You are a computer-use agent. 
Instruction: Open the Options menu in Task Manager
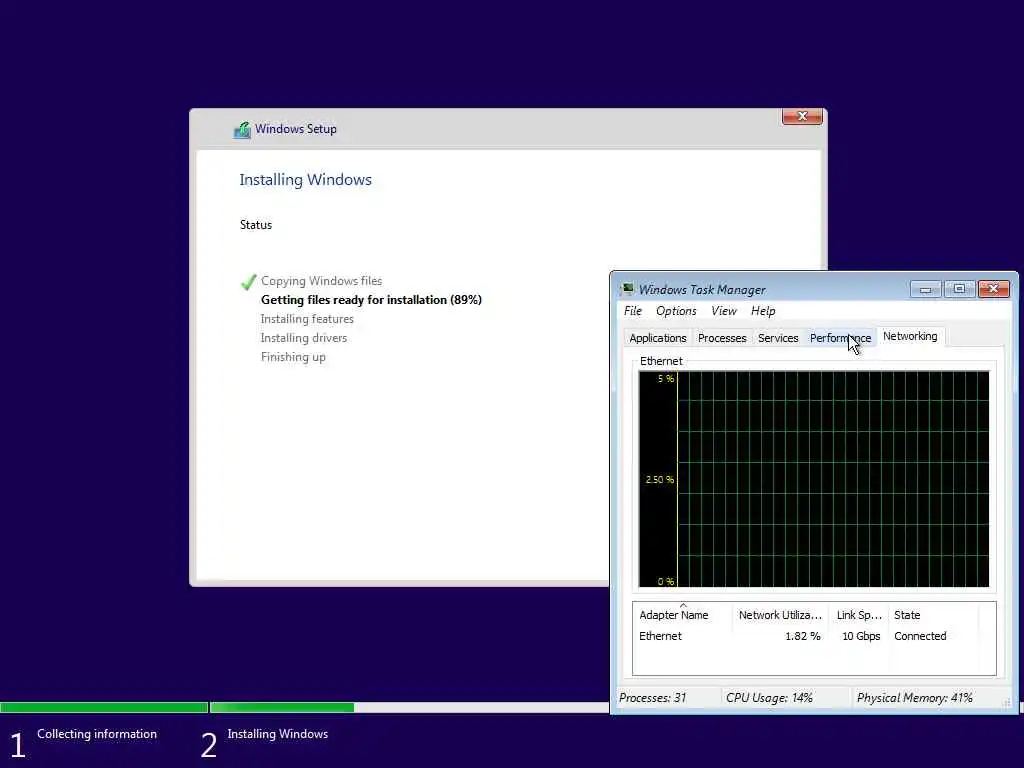tap(676, 311)
